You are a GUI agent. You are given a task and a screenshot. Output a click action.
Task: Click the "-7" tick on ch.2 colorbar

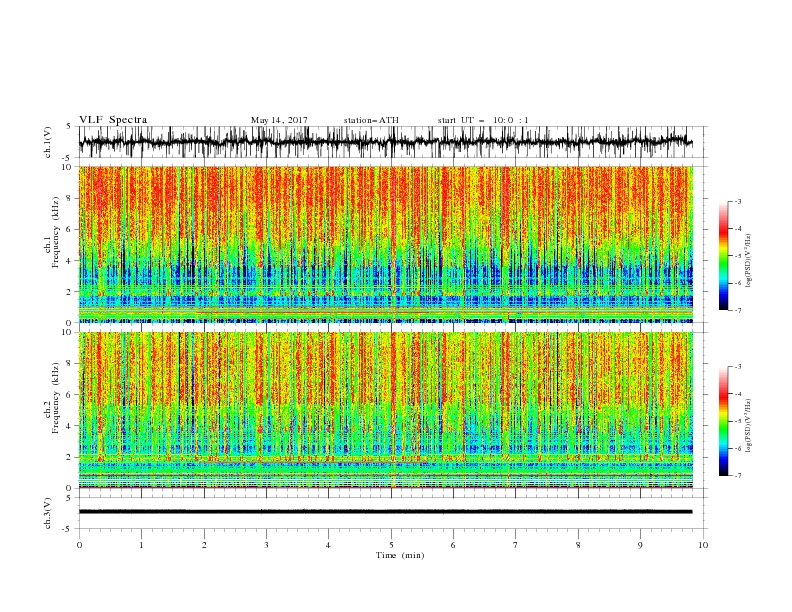click(737, 476)
